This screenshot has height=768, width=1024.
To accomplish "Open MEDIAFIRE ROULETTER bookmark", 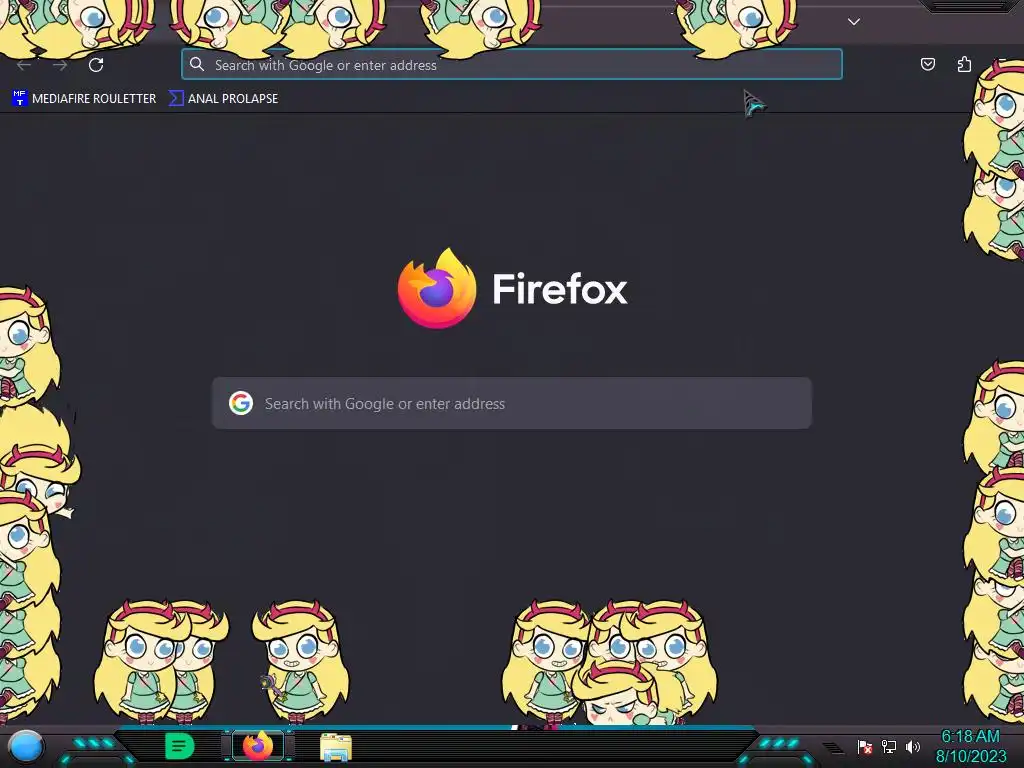I will tap(84, 99).
